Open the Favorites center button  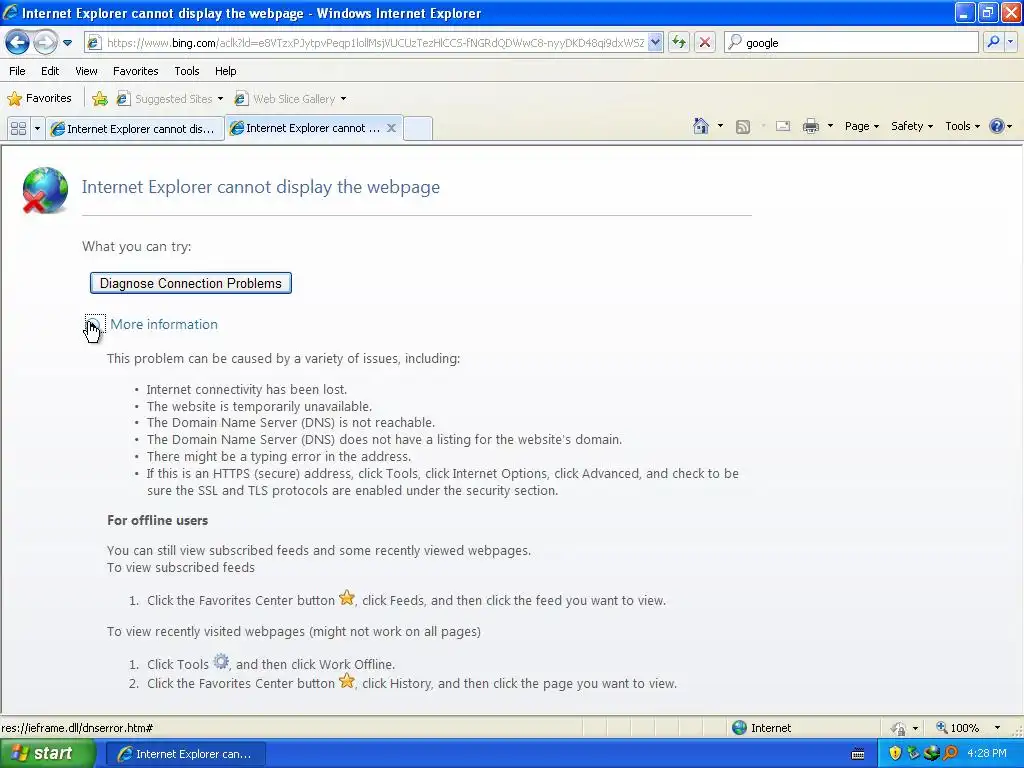click(x=39, y=99)
